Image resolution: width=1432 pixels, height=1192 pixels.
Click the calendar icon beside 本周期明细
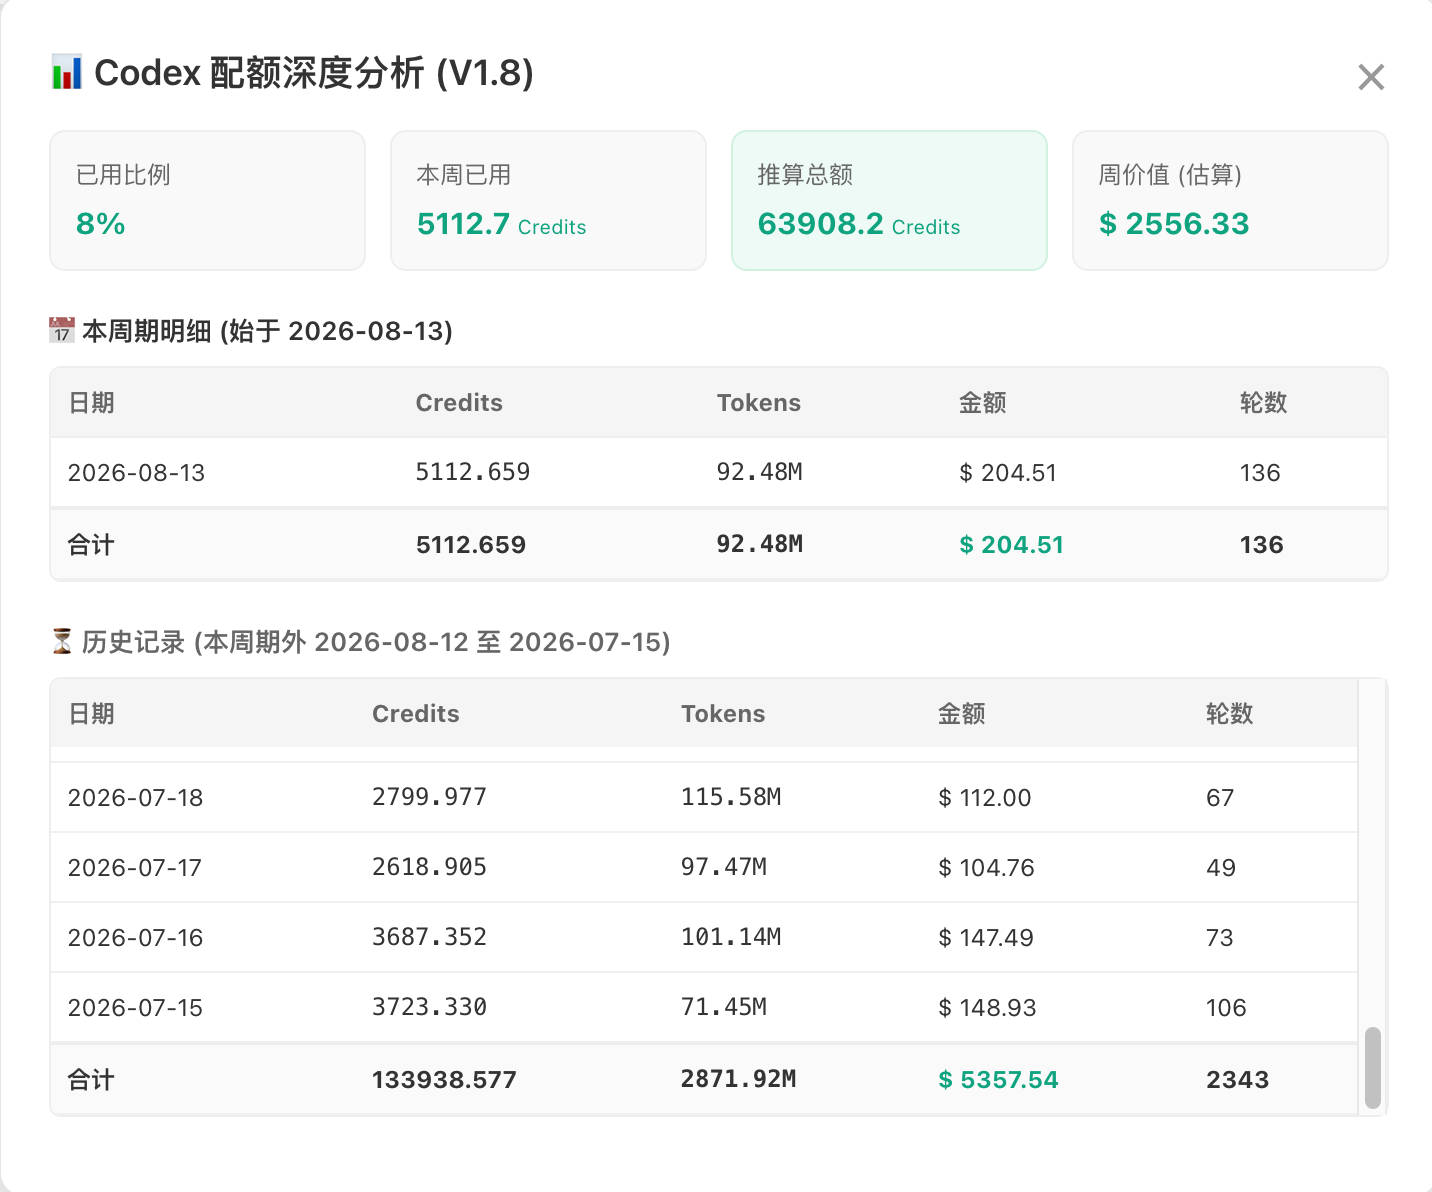coord(62,330)
